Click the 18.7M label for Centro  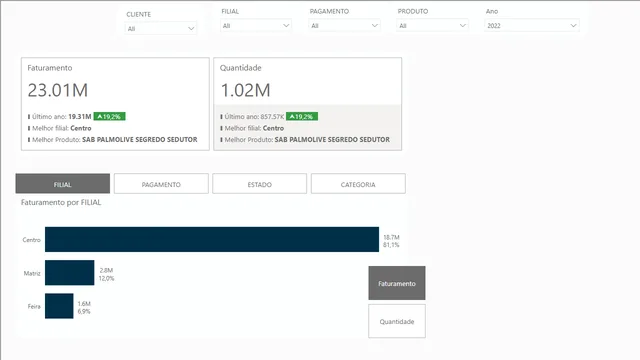tap(391, 237)
